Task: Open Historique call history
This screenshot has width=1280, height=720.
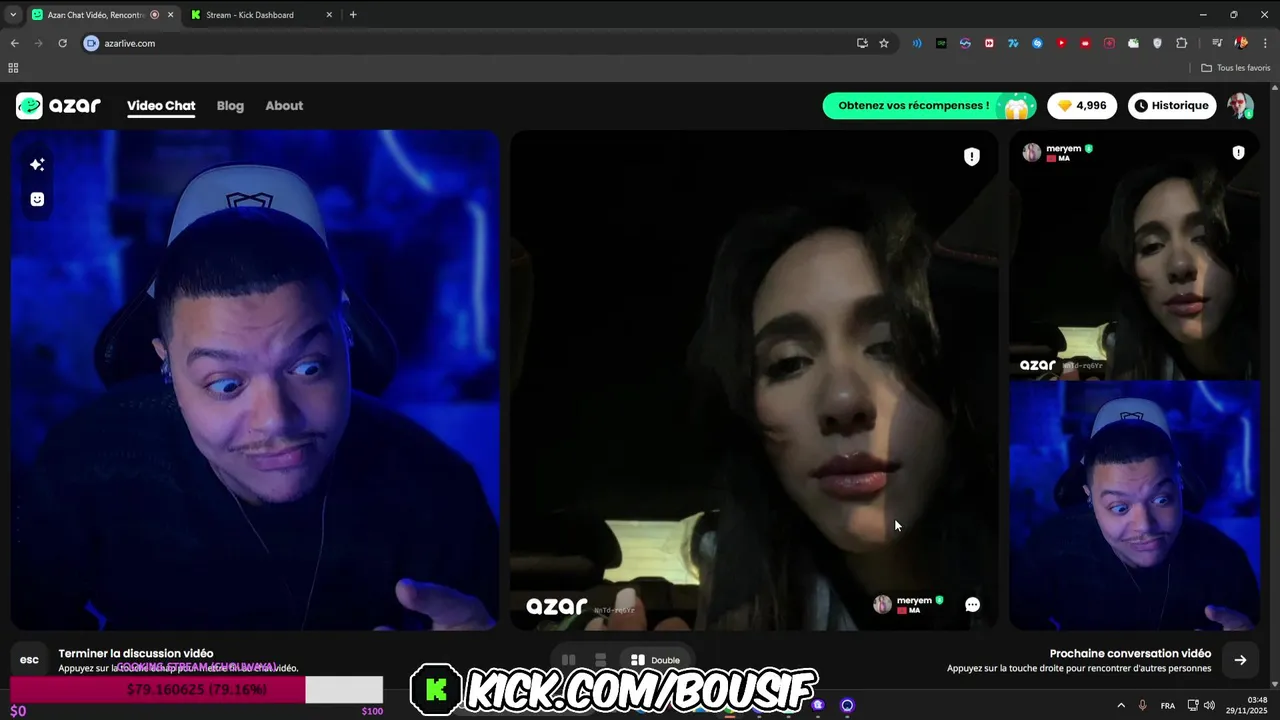Action: [x=1172, y=105]
